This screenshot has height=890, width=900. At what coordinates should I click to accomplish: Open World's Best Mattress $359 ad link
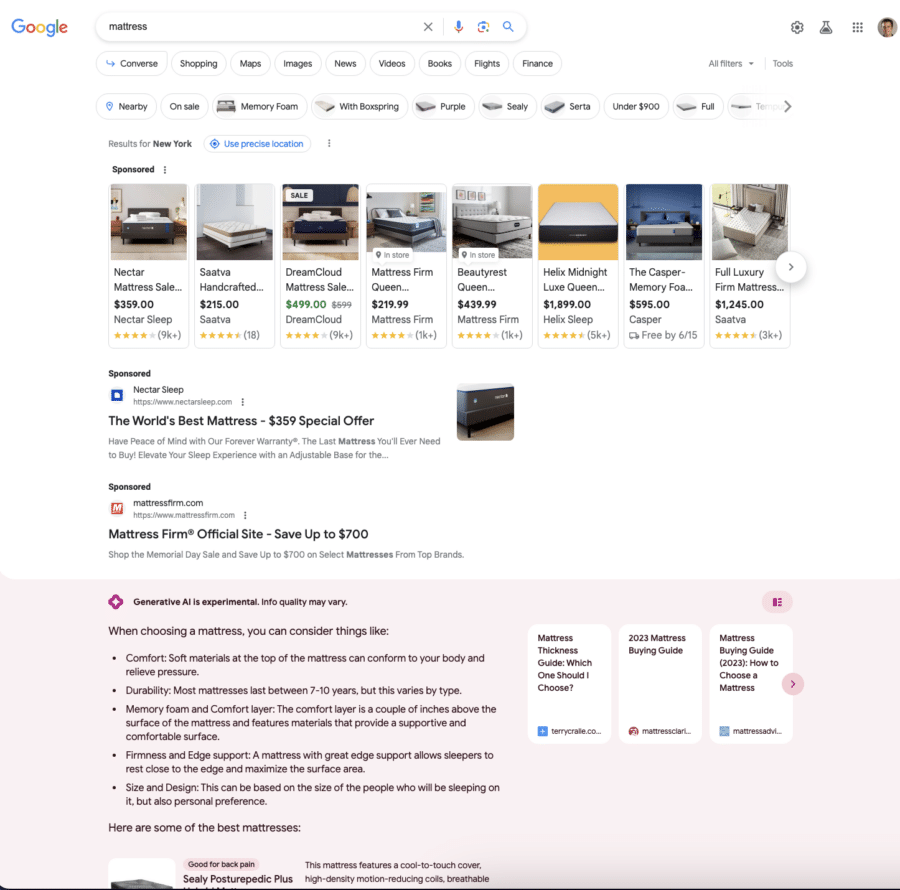[x=241, y=421]
